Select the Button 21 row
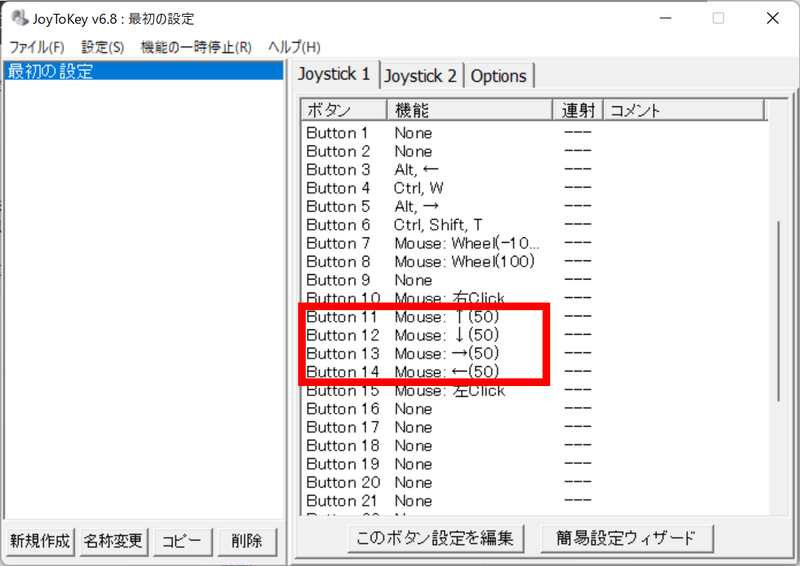This screenshot has height=566, width=800. click(534, 501)
